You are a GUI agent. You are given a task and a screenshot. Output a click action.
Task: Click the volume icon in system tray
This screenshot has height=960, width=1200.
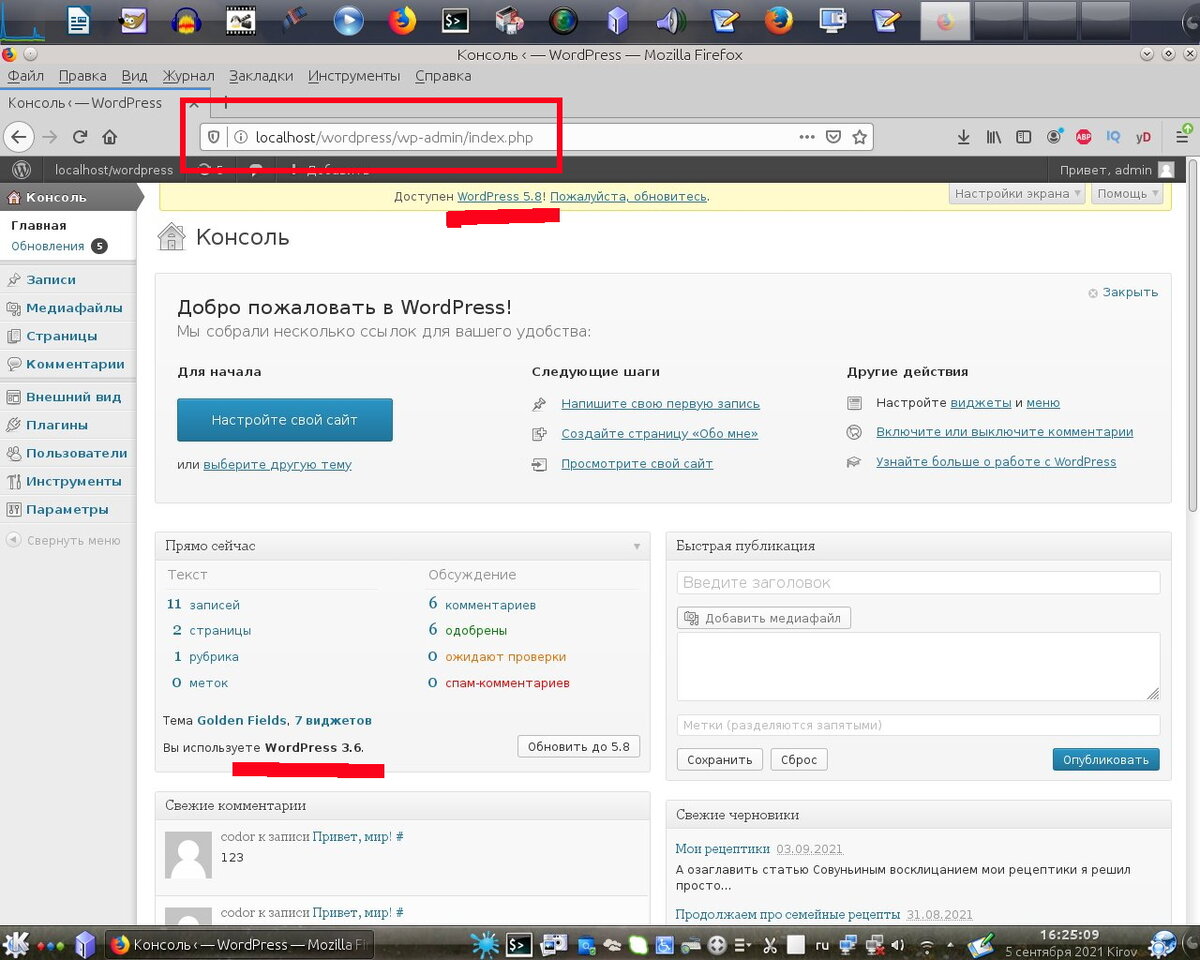coord(897,944)
